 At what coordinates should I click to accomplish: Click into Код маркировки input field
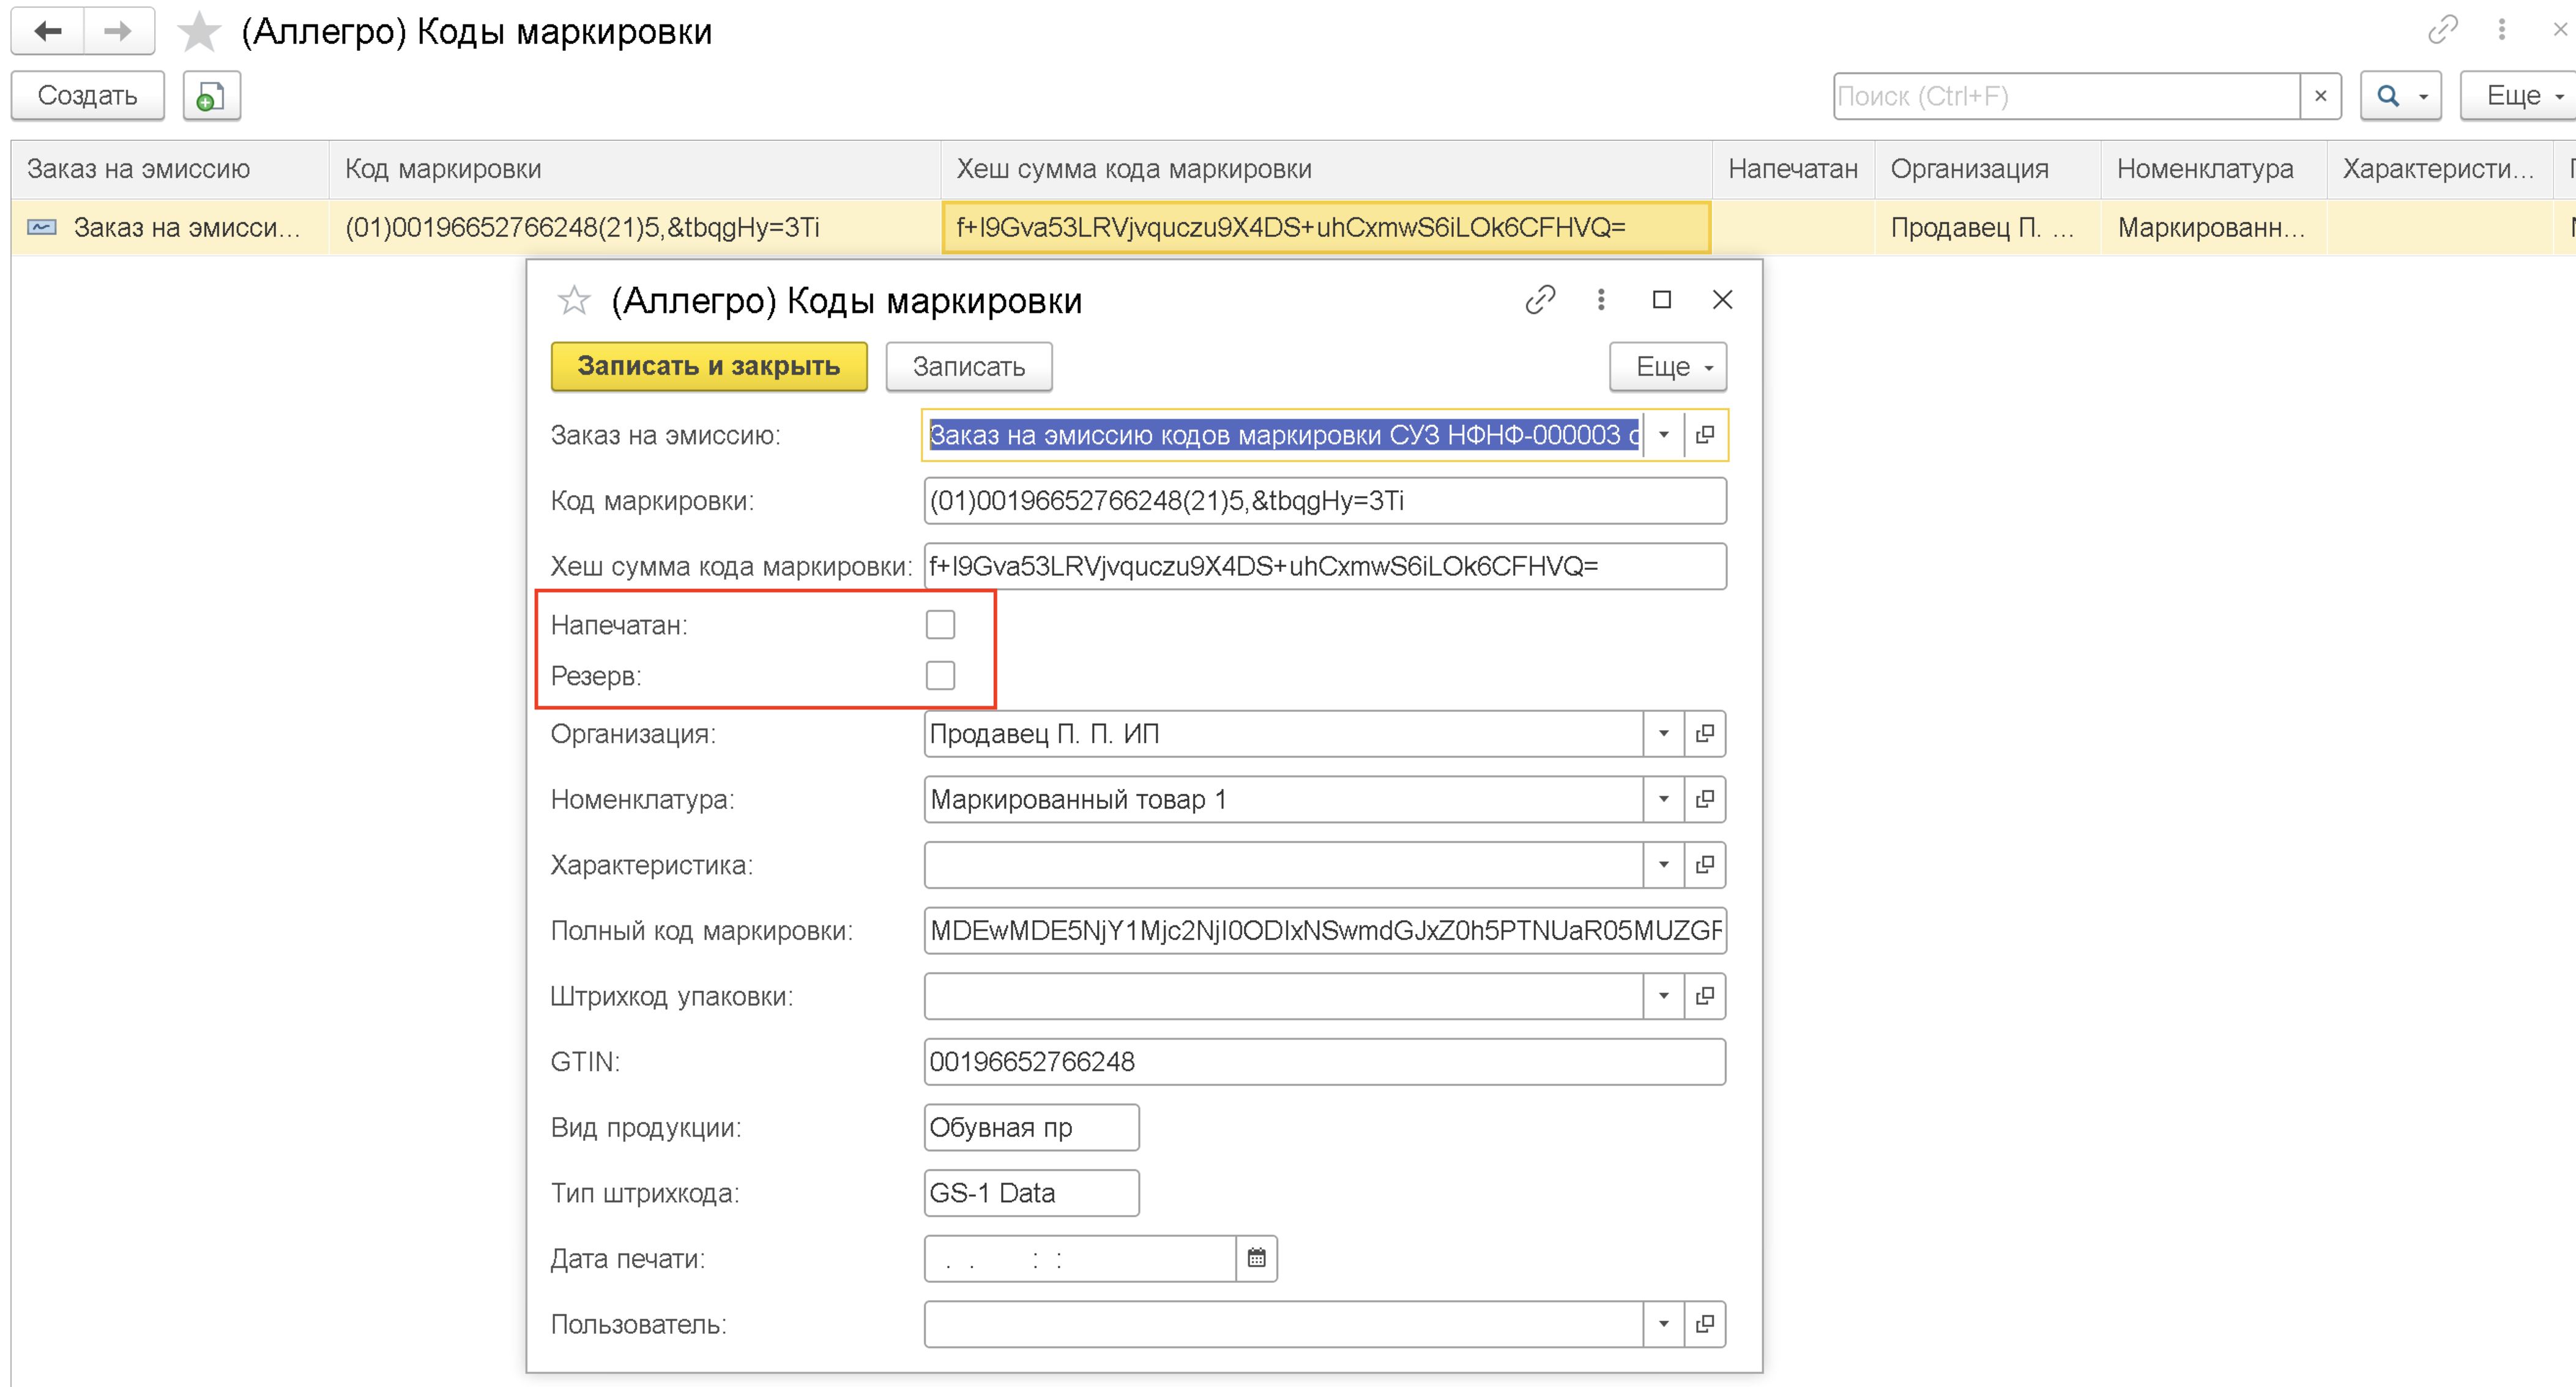[1325, 501]
